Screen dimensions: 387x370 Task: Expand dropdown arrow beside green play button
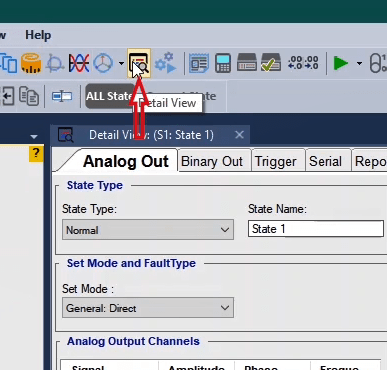coord(359,63)
